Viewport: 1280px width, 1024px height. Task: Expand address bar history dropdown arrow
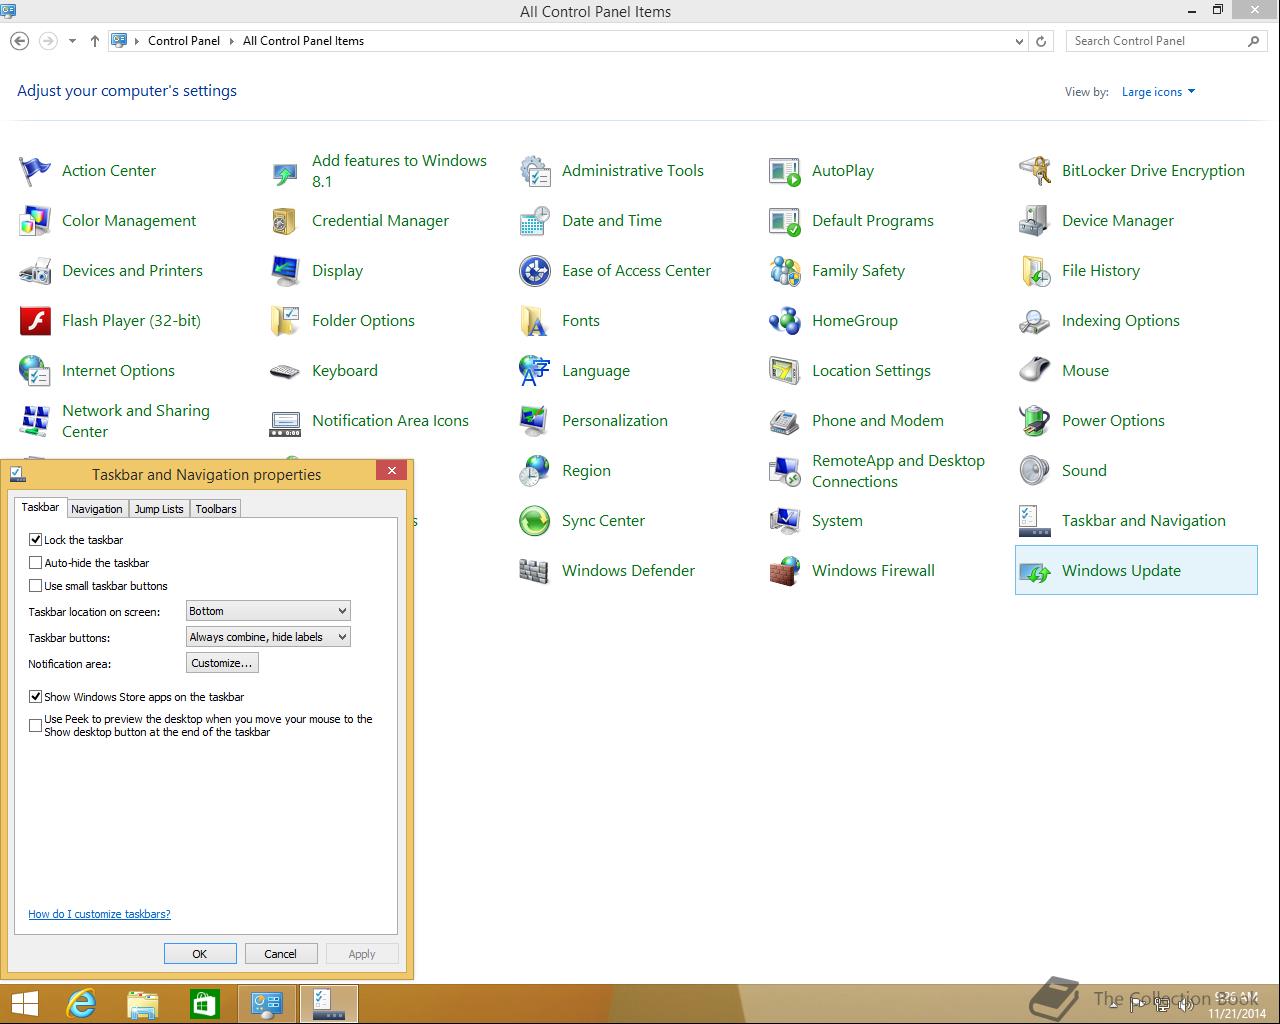point(1019,41)
